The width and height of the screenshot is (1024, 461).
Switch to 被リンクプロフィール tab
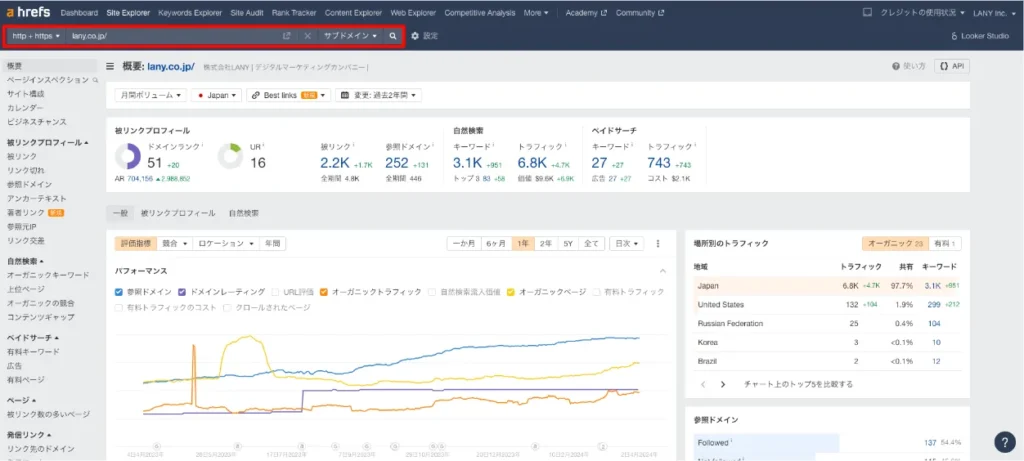click(178, 213)
